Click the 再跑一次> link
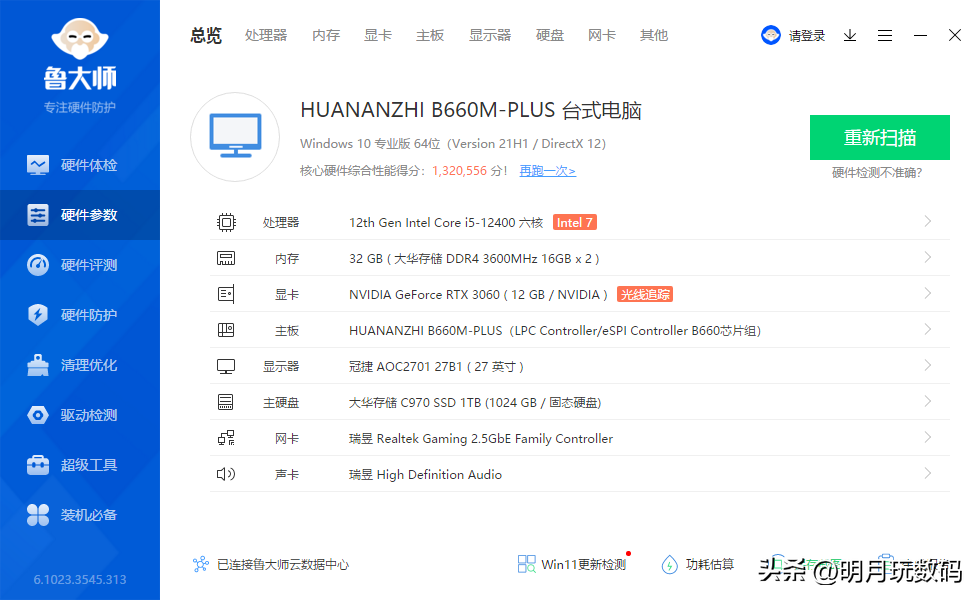 (x=548, y=171)
